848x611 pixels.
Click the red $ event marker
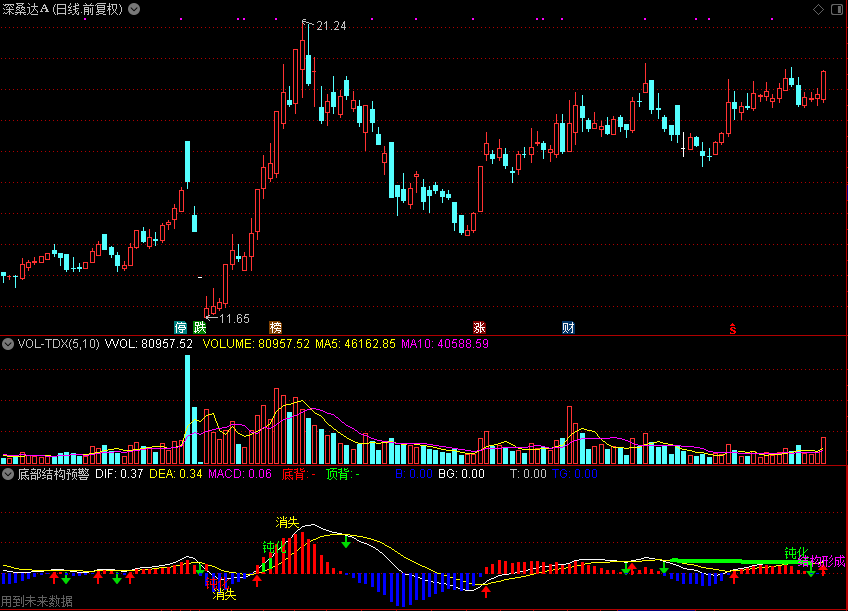(x=732, y=328)
